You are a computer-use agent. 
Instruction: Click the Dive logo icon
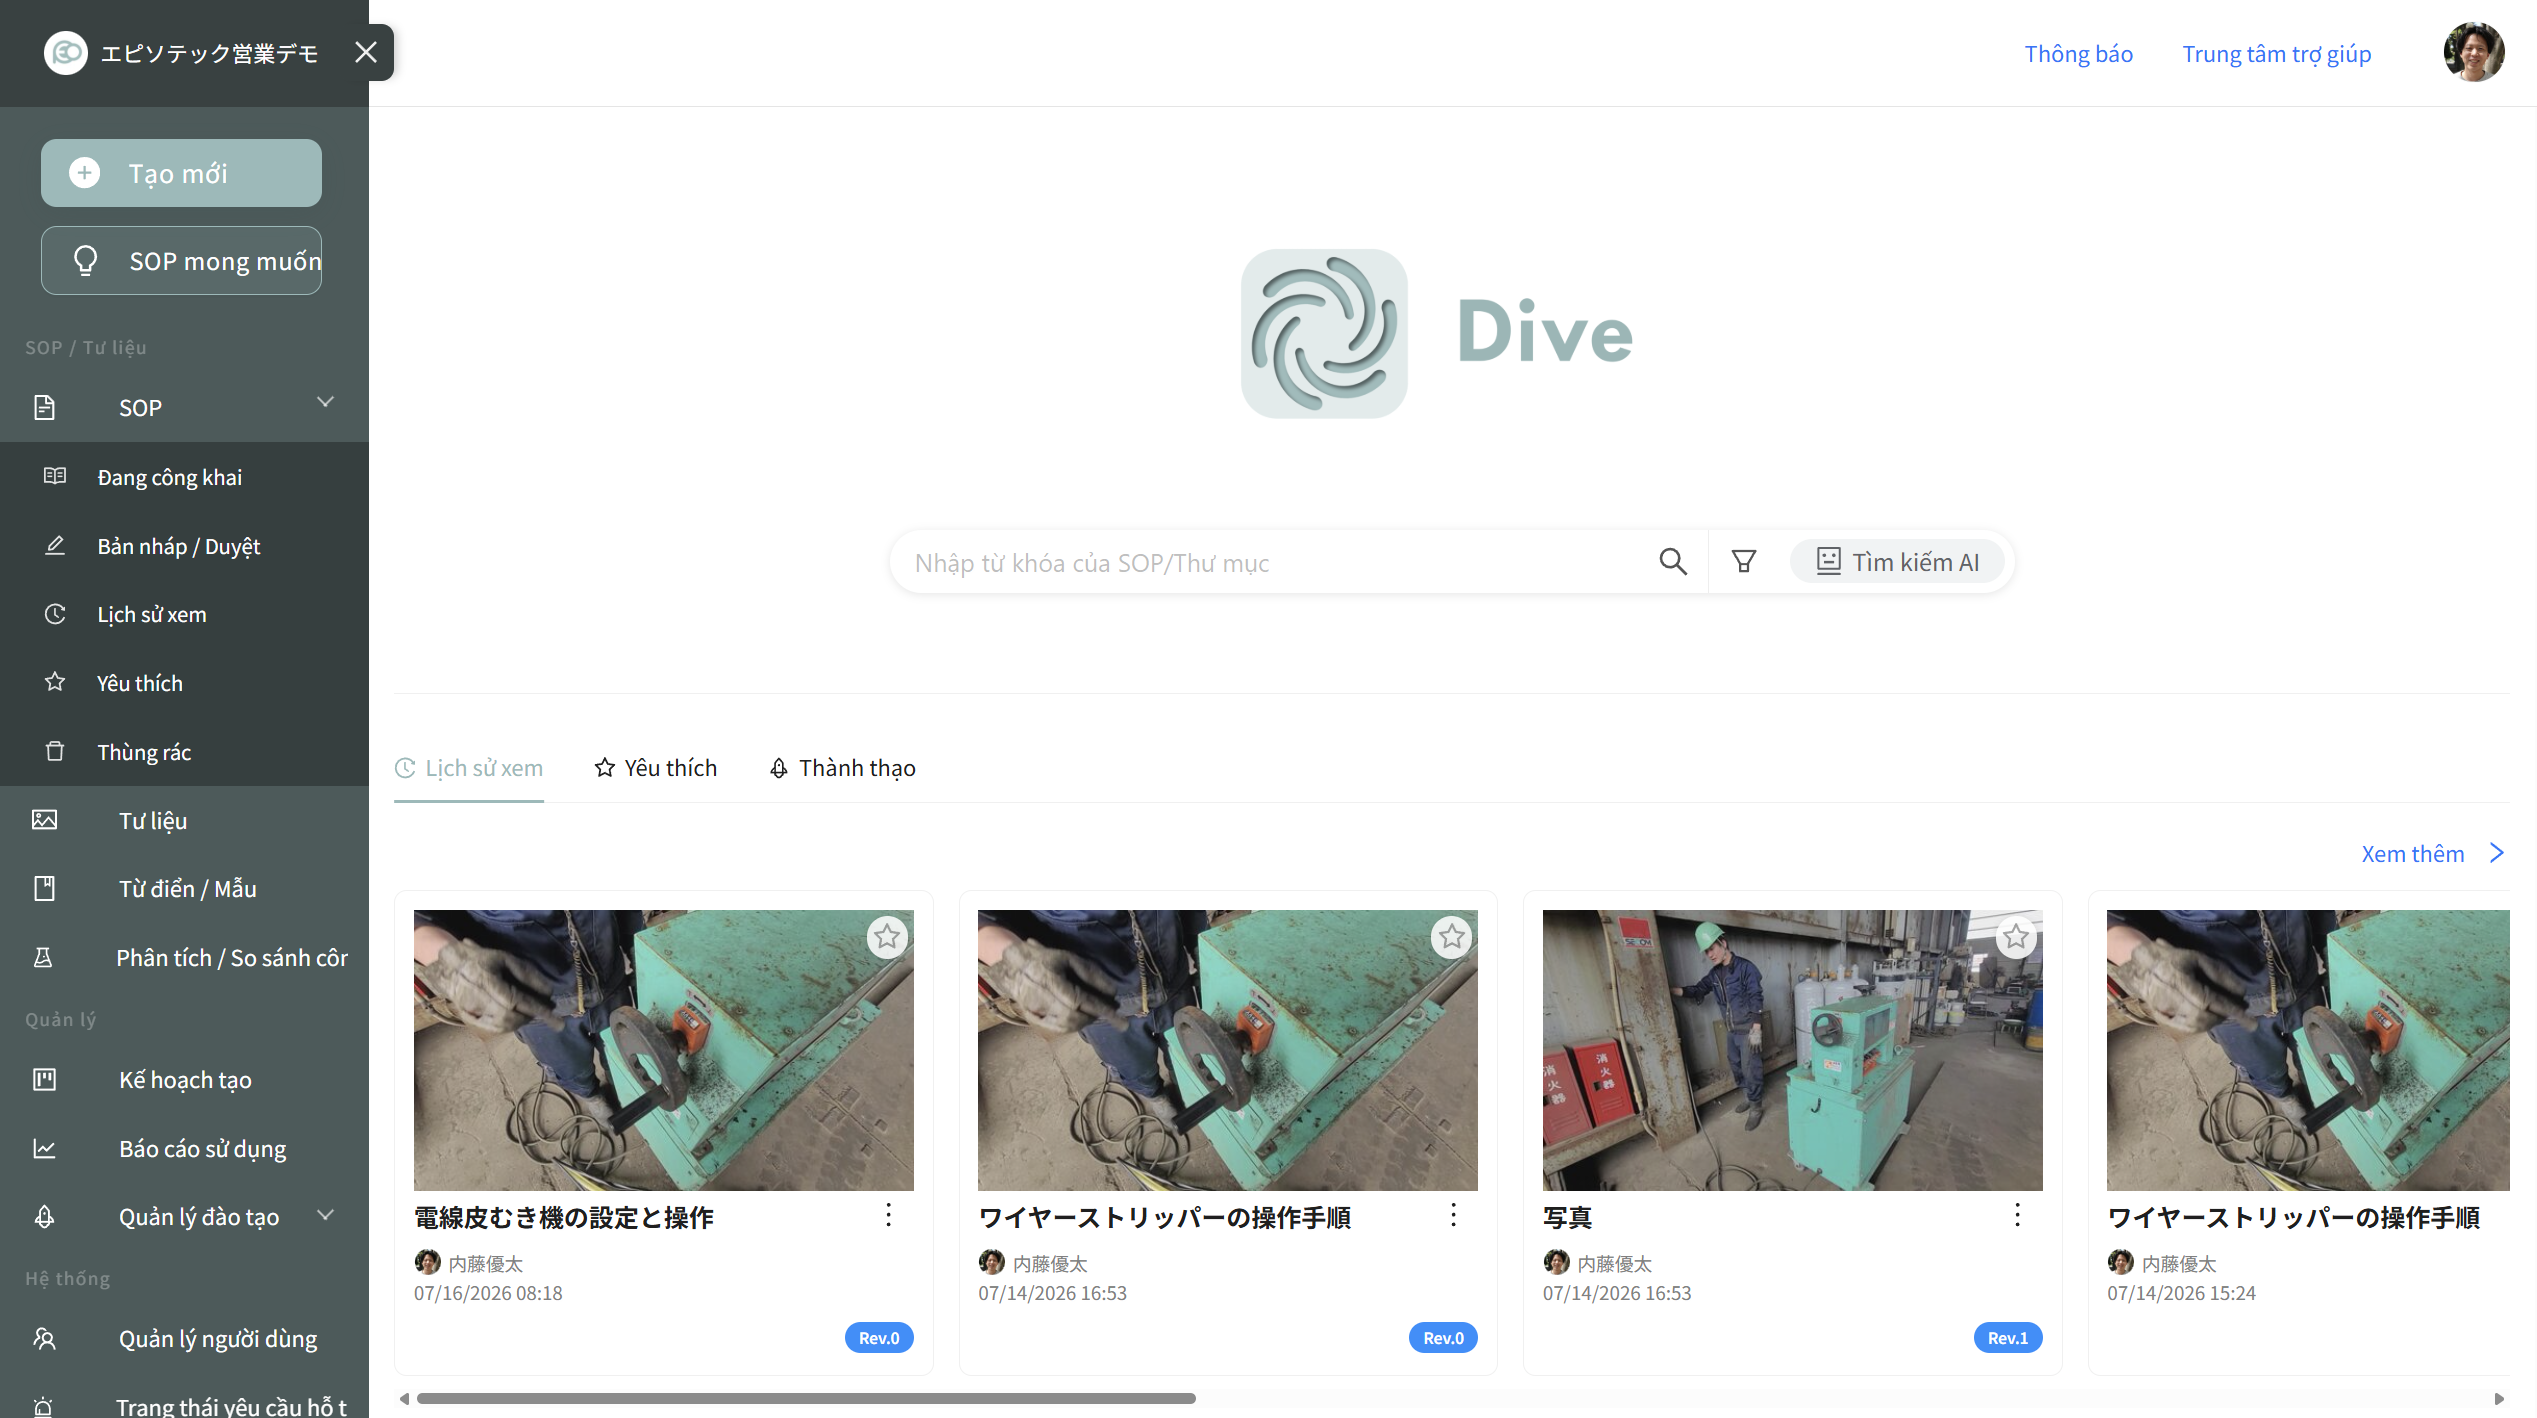(x=1324, y=333)
